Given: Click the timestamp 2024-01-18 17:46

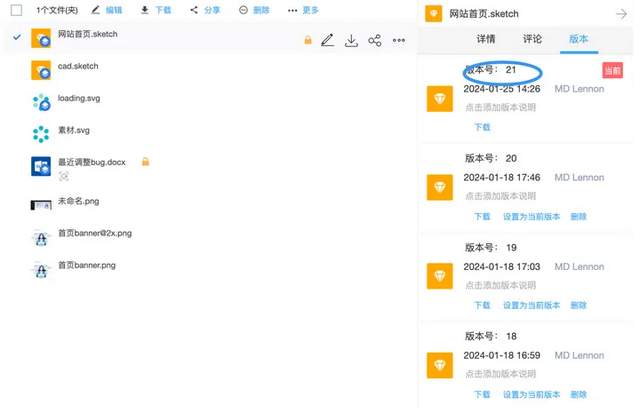Looking at the screenshot, I should [502, 178].
